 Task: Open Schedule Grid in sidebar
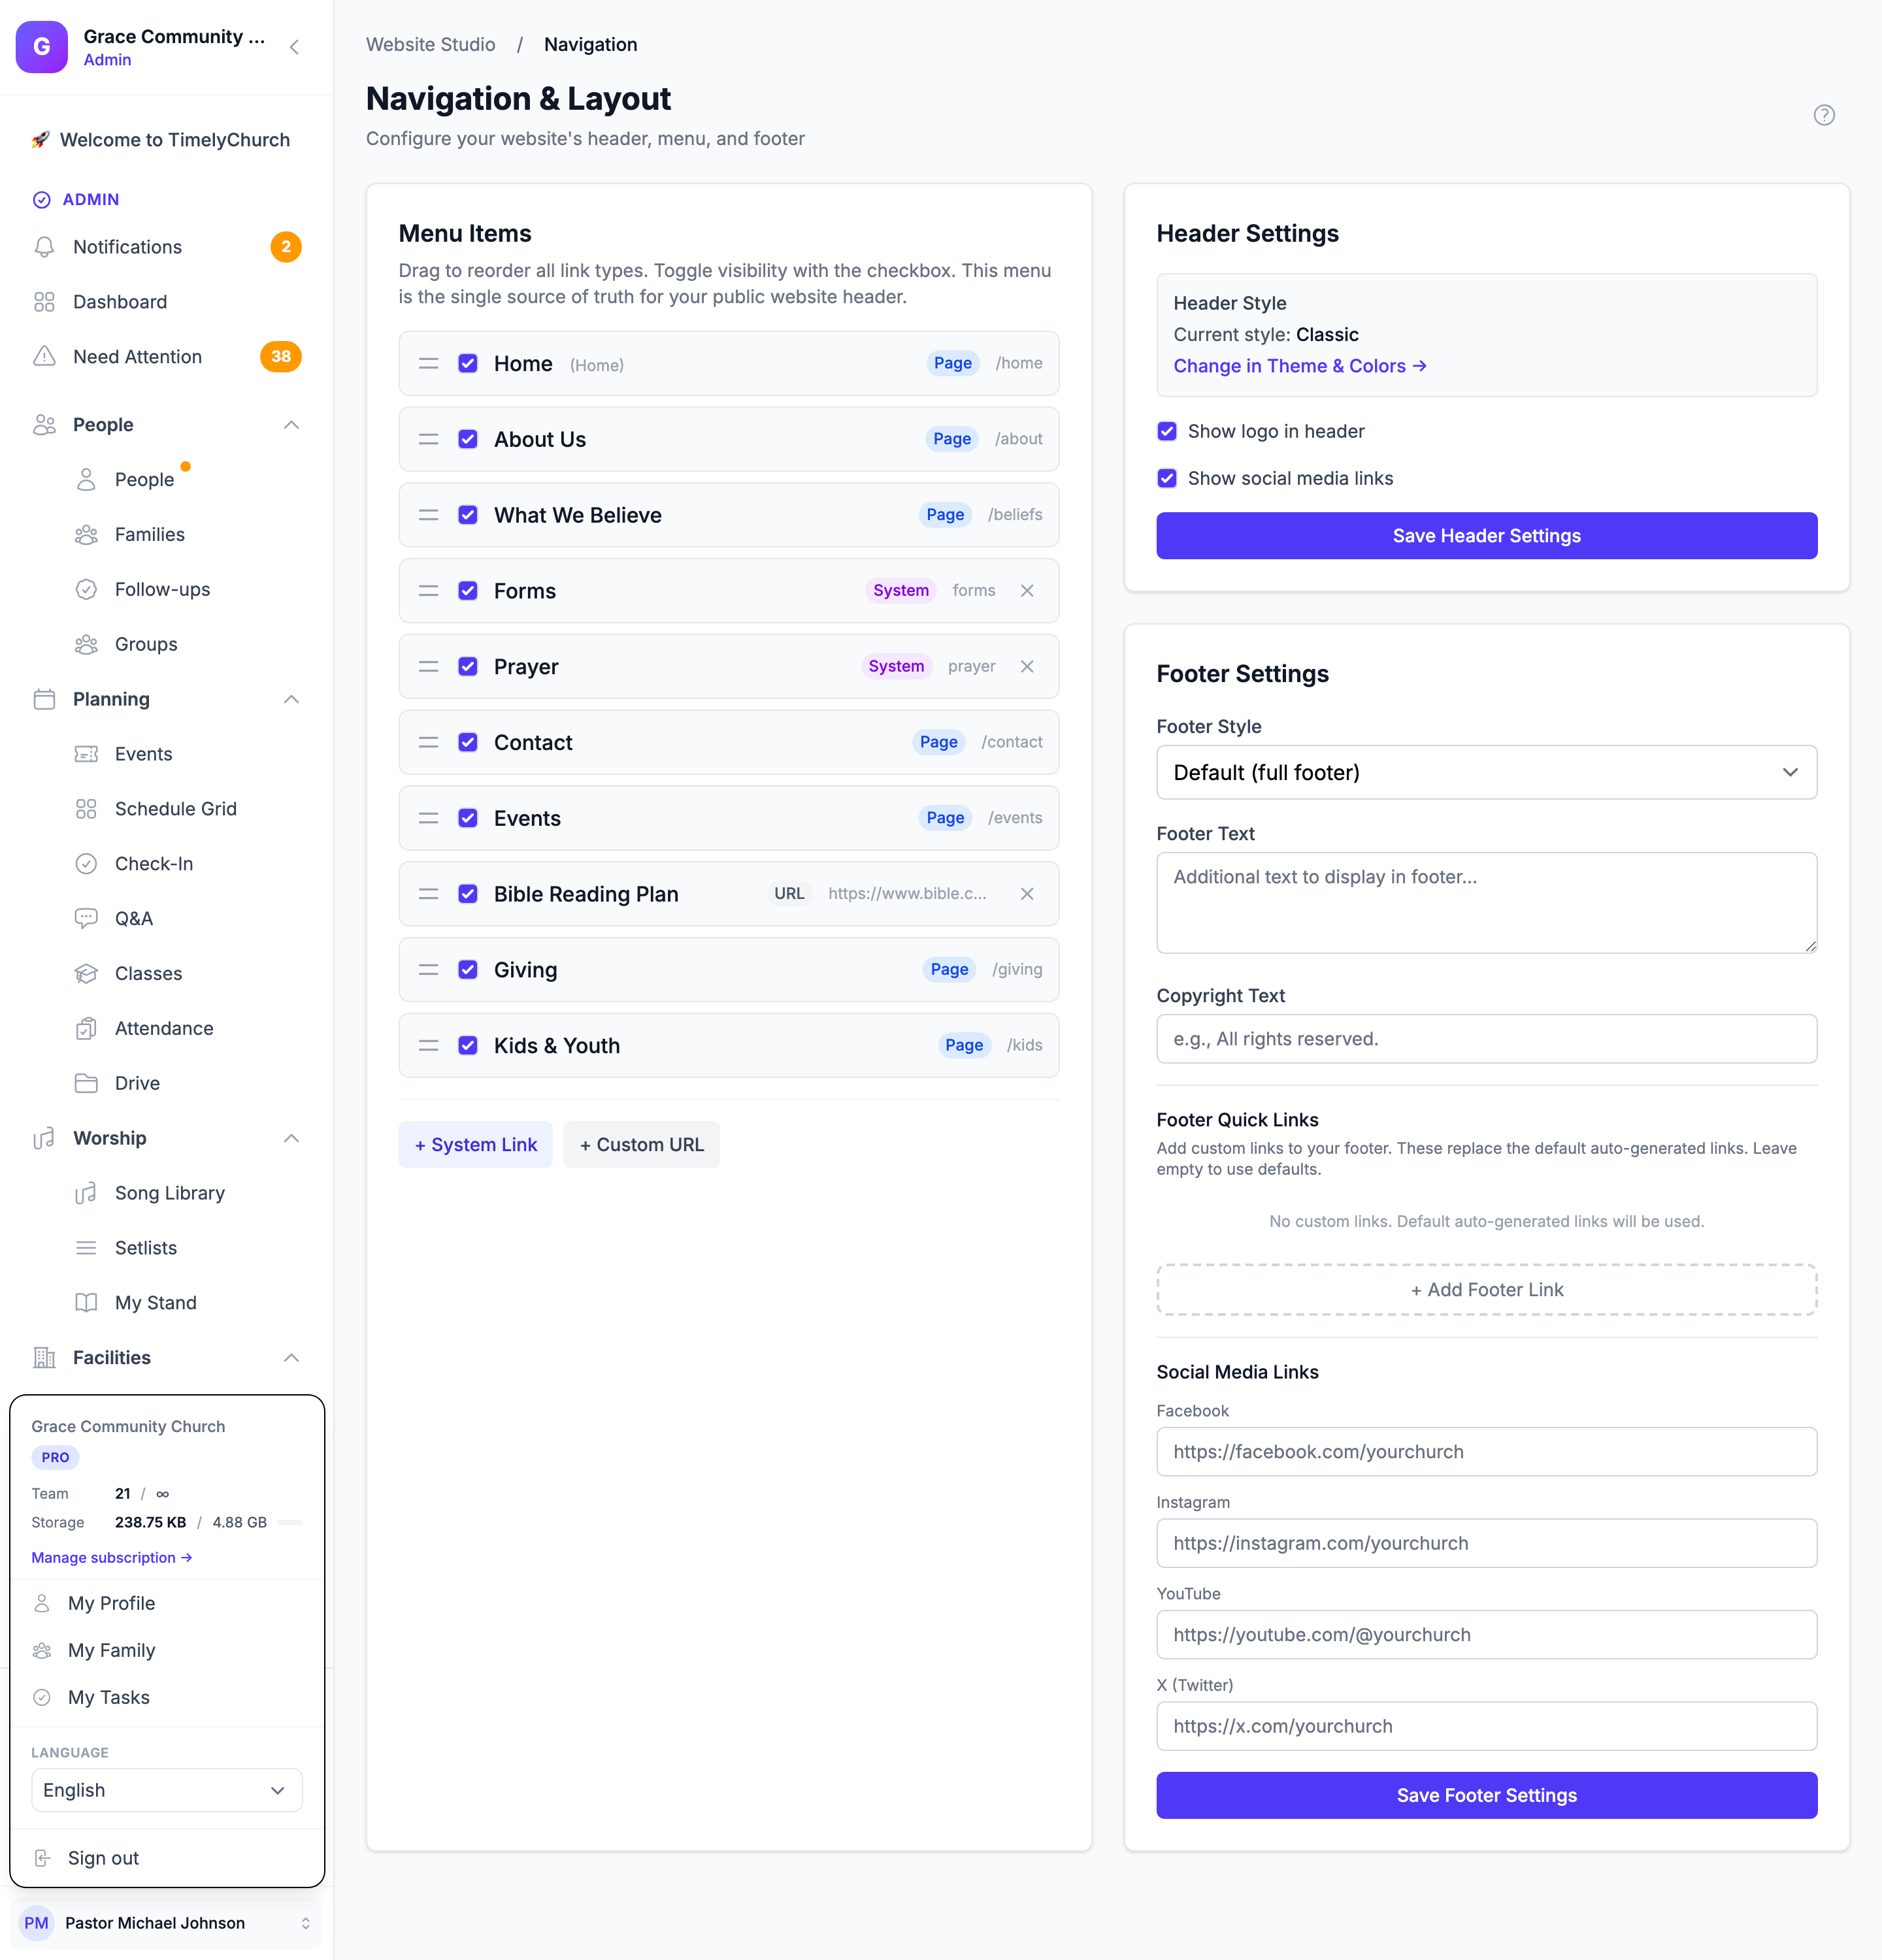pos(175,809)
